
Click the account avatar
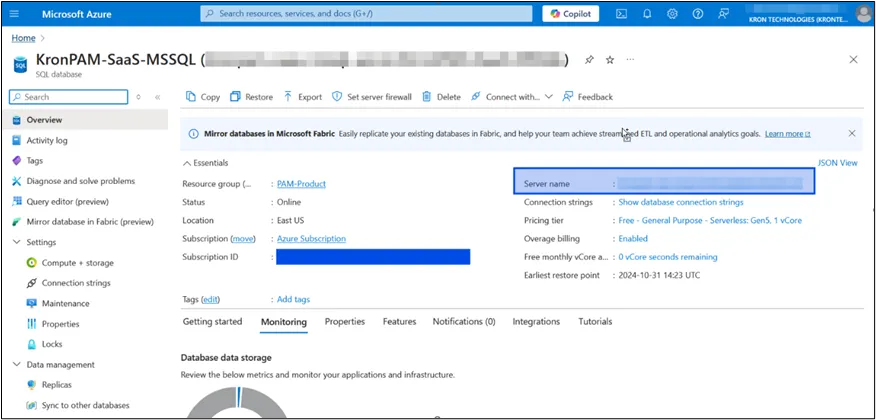pyautogui.click(x=863, y=13)
